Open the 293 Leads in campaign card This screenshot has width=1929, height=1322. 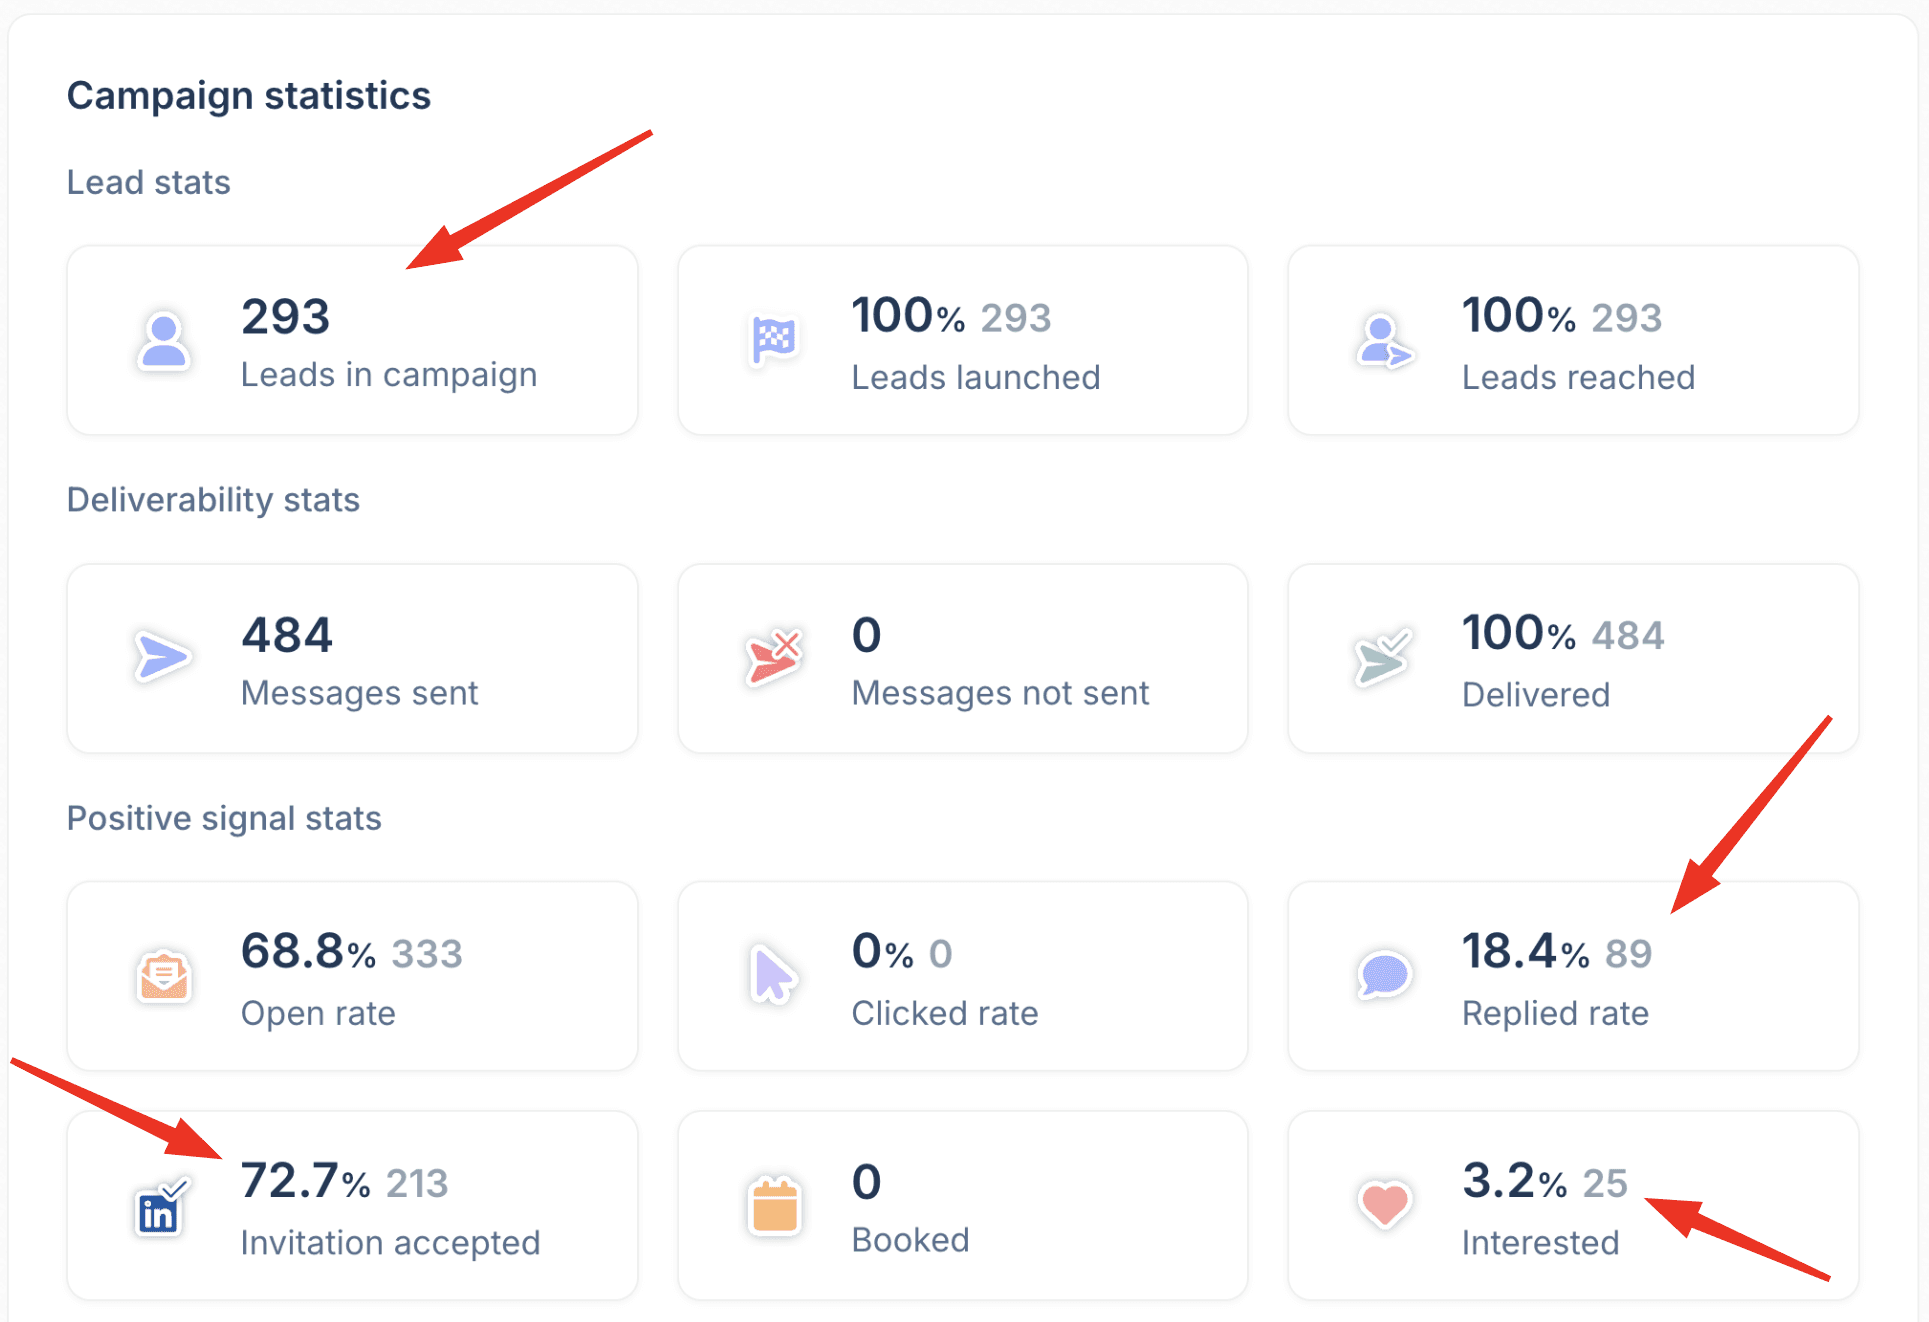352,341
